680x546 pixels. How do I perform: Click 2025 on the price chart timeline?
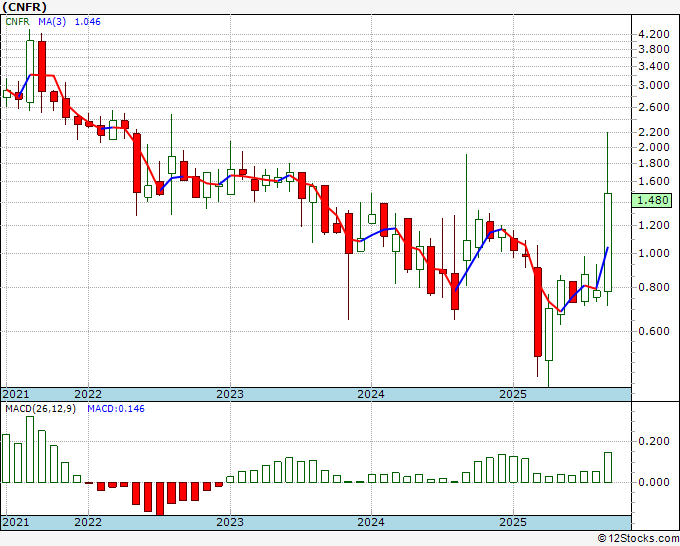[x=513, y=394]
